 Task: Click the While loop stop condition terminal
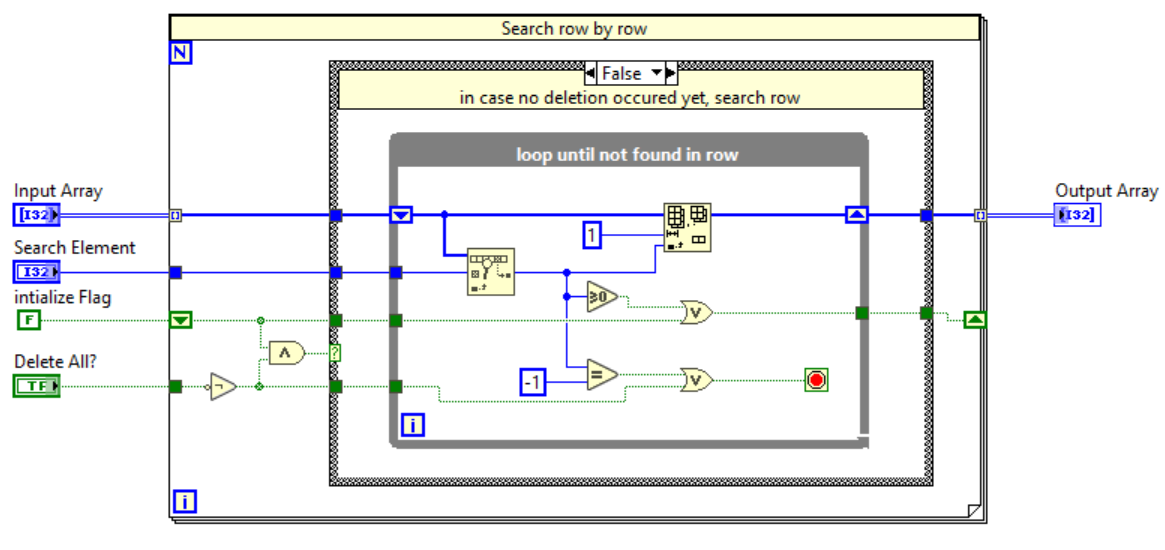click(x=816, y=381)
